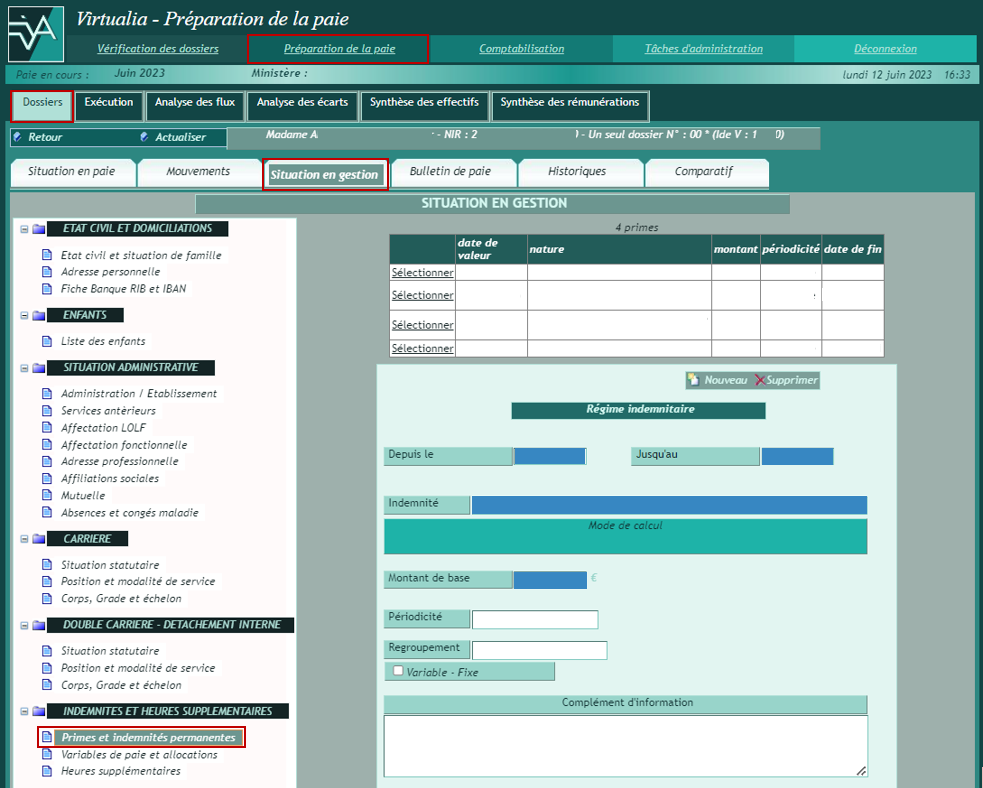This screenshot has height=788, width=983.
Task: Click the Périodicité input field
Action: pyautogui.click(x=534, y=619)
